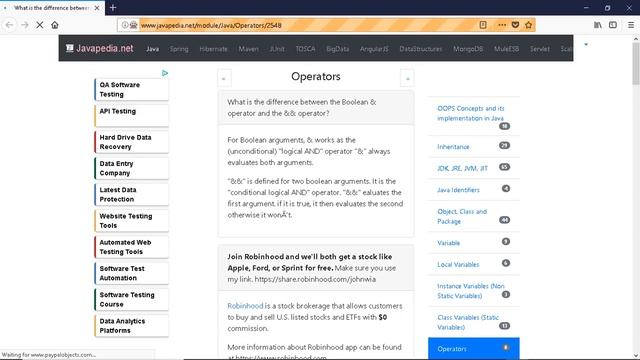Open Latest Data Protection ad
Image resolution: width=640 pixels, height=360 pixels.
[131, 194]
